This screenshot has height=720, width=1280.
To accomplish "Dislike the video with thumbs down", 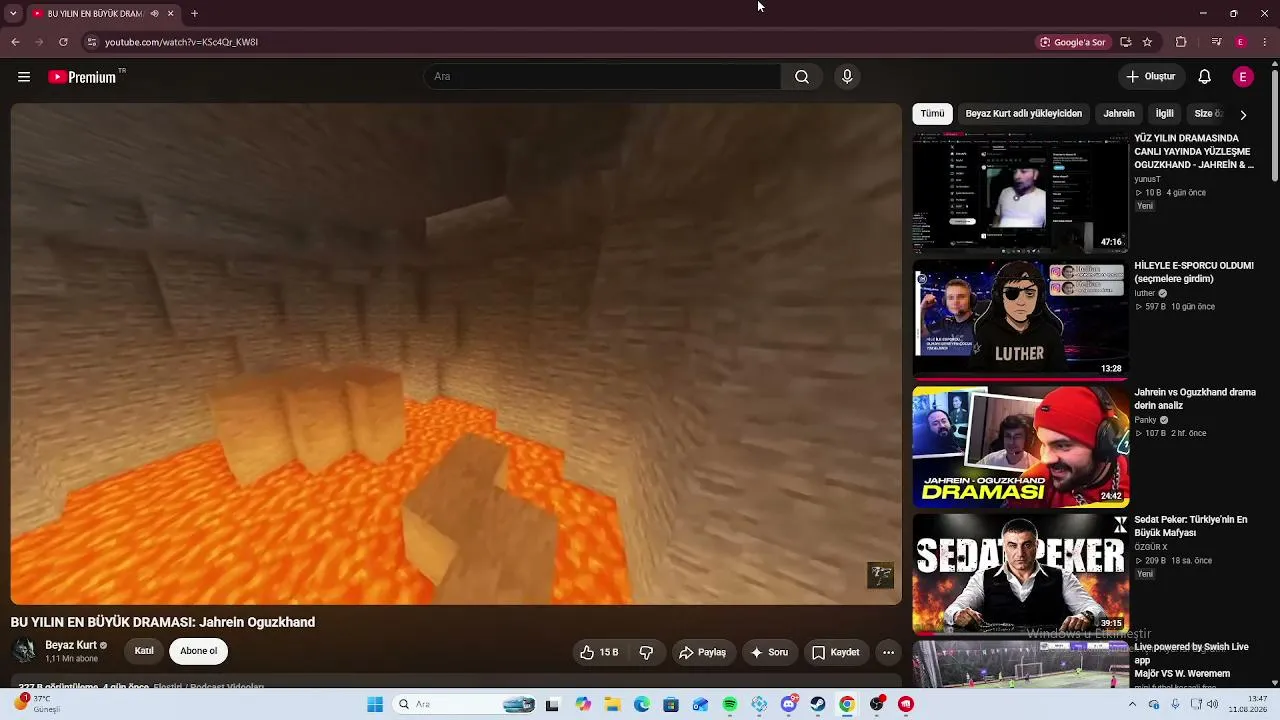I will click(646, 652).
